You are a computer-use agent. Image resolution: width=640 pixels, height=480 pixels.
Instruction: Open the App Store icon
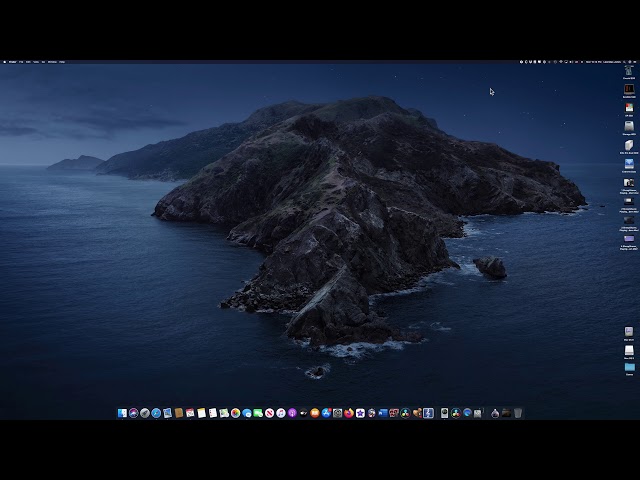[x=327, y=413]
